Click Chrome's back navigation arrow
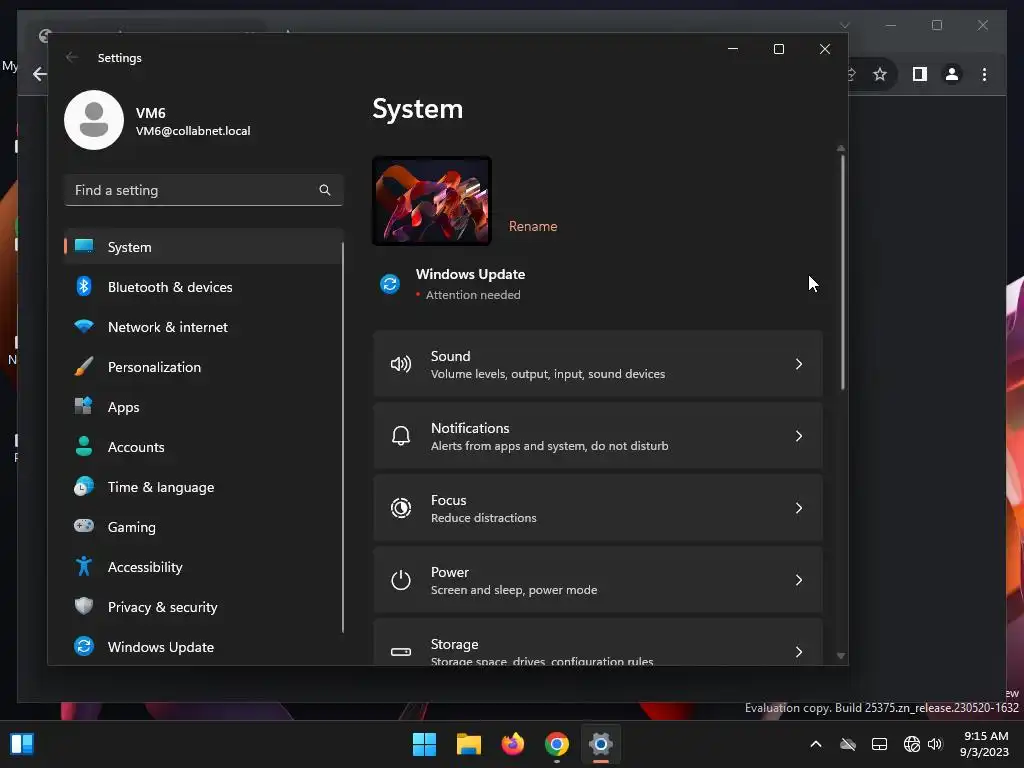 40,74
